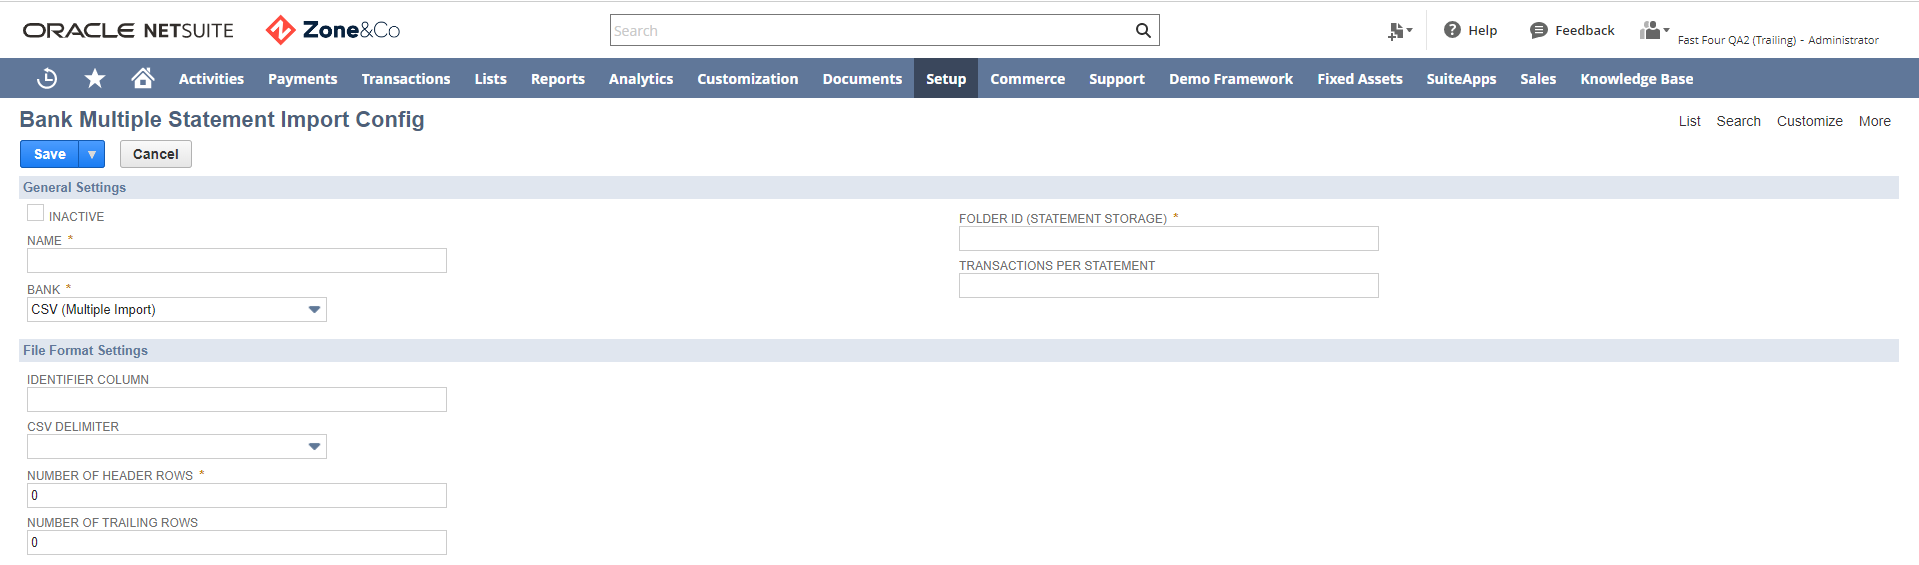Open the Documents menu

pos(862,78)
